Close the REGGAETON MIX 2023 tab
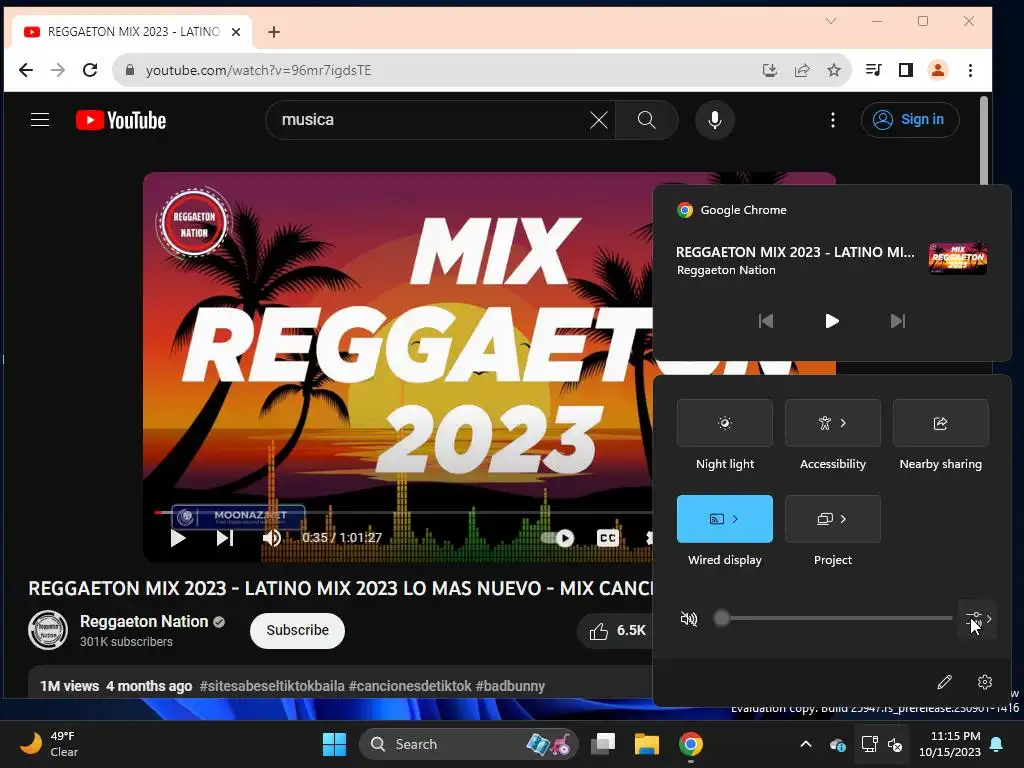Image resolution: width=1024 pixels, height=768 pixels. pyautogui.click(x=236, y=31)
